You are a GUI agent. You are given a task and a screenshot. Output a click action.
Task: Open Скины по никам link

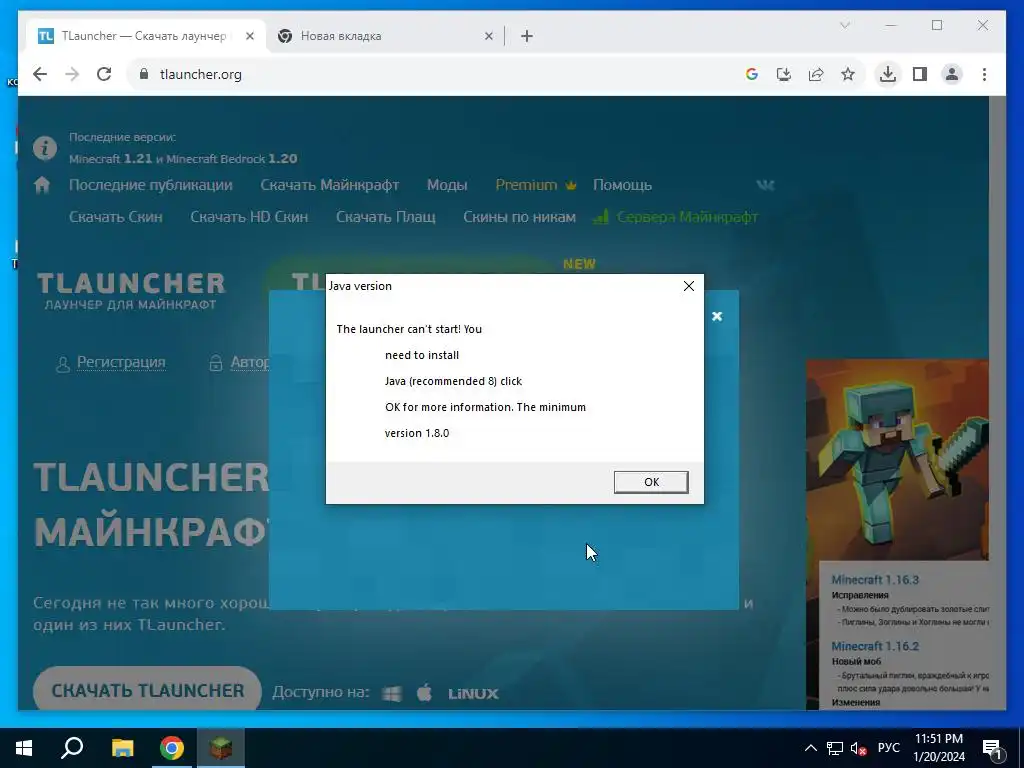coord(519,217)
